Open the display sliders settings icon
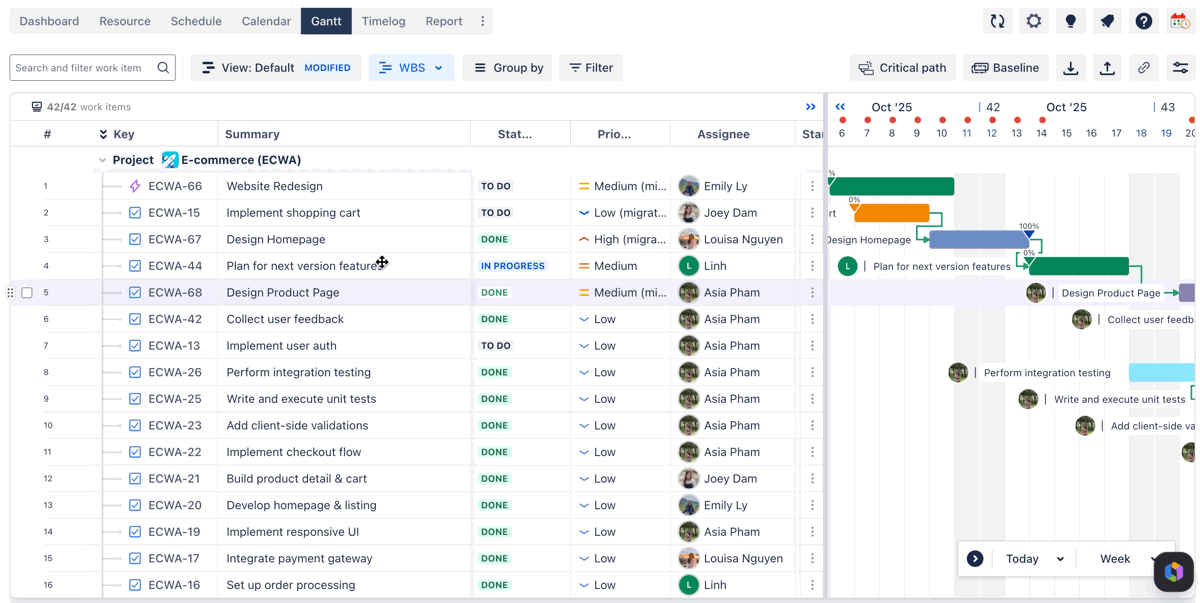The height and width of the screenshot is (603, 1200). point(1180,68)
